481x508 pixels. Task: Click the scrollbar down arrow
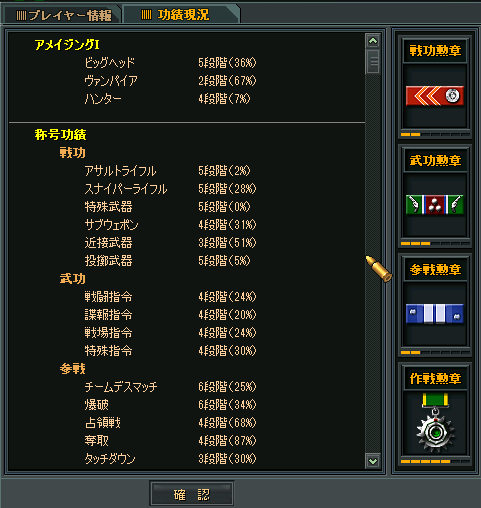pos(373,461)
